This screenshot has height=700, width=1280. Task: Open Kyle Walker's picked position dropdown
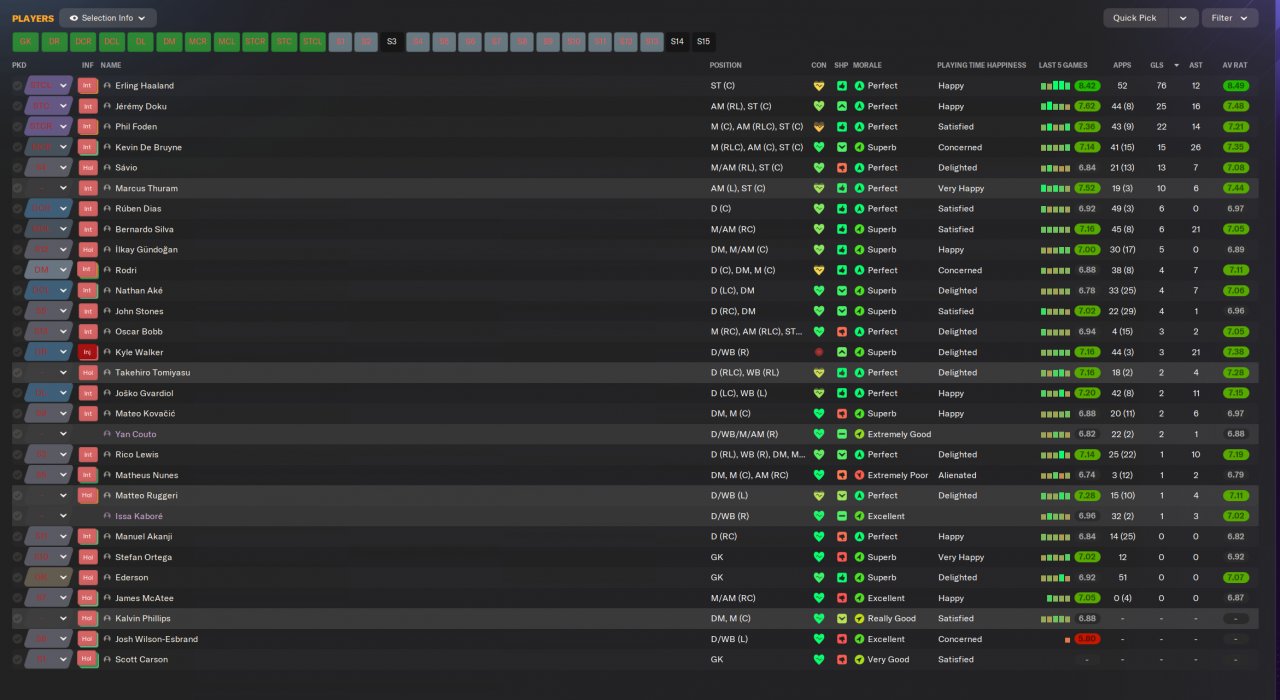(x=49, y=352)
